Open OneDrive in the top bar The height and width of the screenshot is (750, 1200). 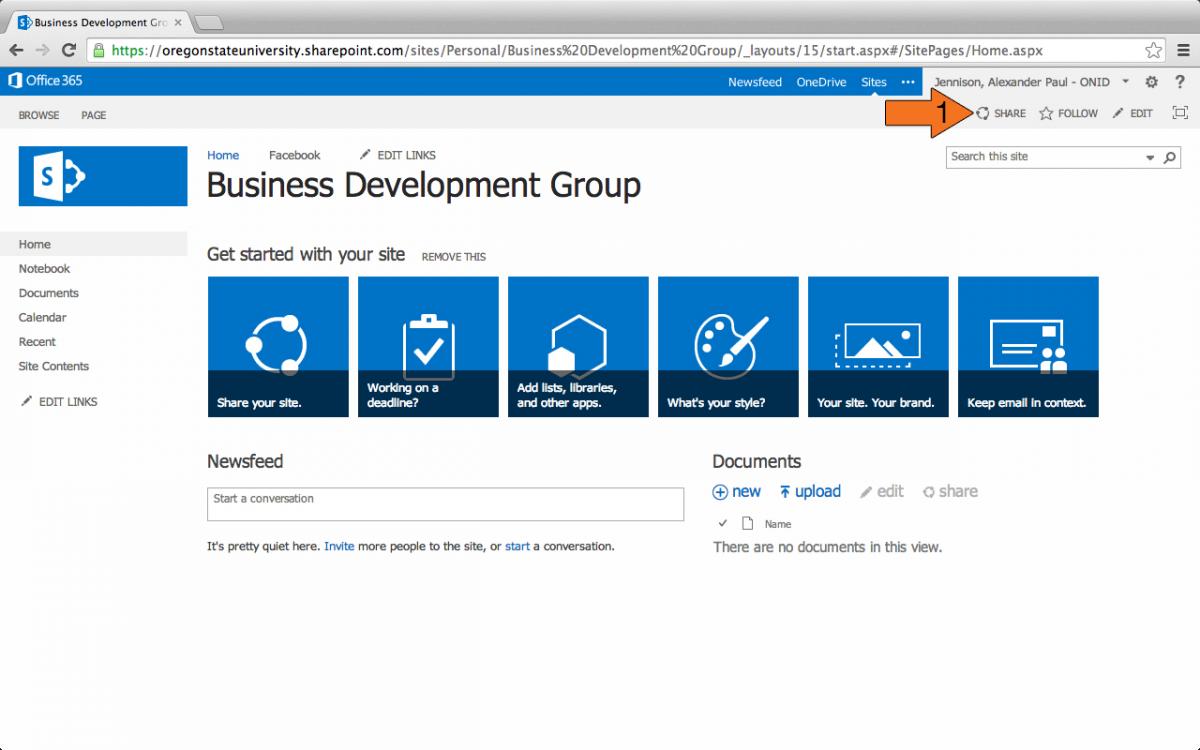point(821,82)
